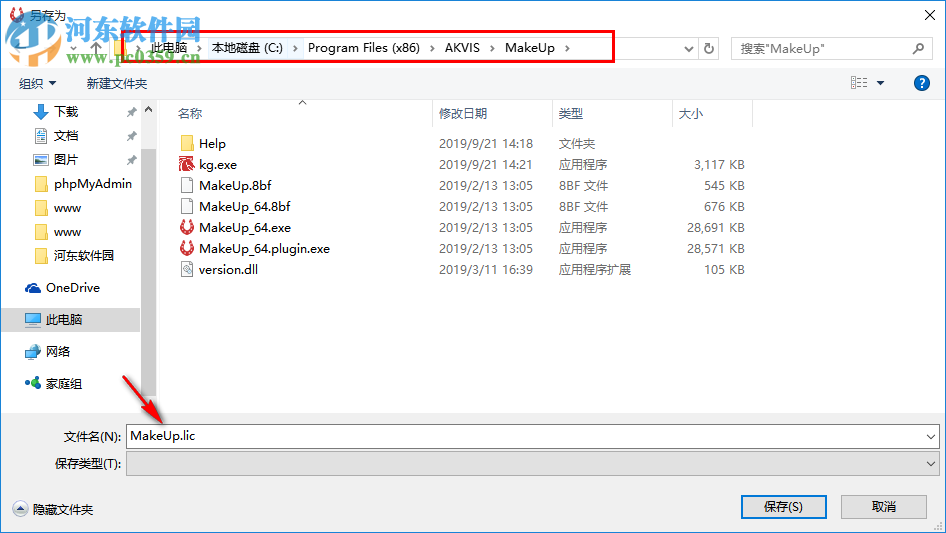Viewport: 946px width, 533px height.
Task: Open the 保存类型 dropdown
Action: [532, 464]
